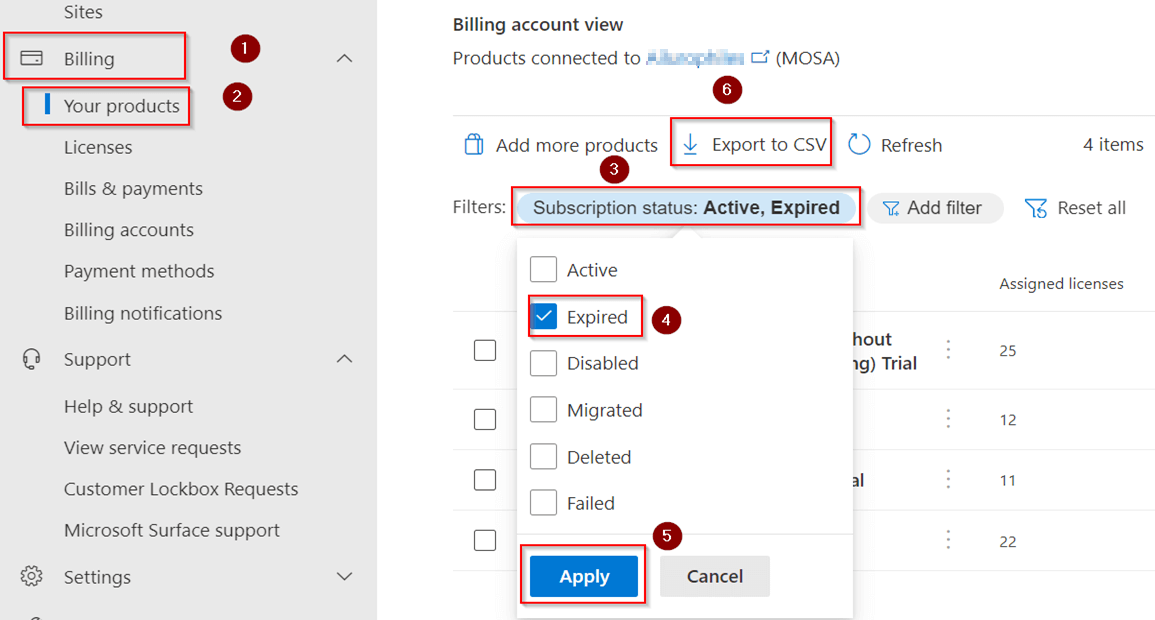The image size is (1155, 620).
Task: Click the Add more products cart icon
Action: [x=474, y=144]
